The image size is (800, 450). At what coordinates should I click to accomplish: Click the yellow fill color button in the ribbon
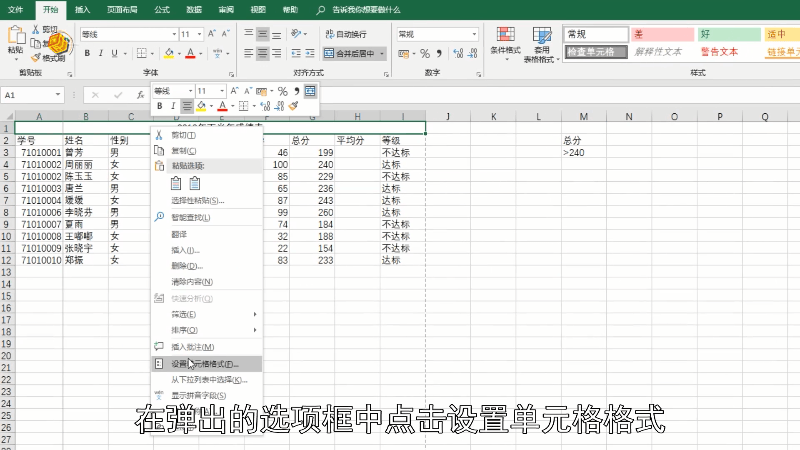168,53
